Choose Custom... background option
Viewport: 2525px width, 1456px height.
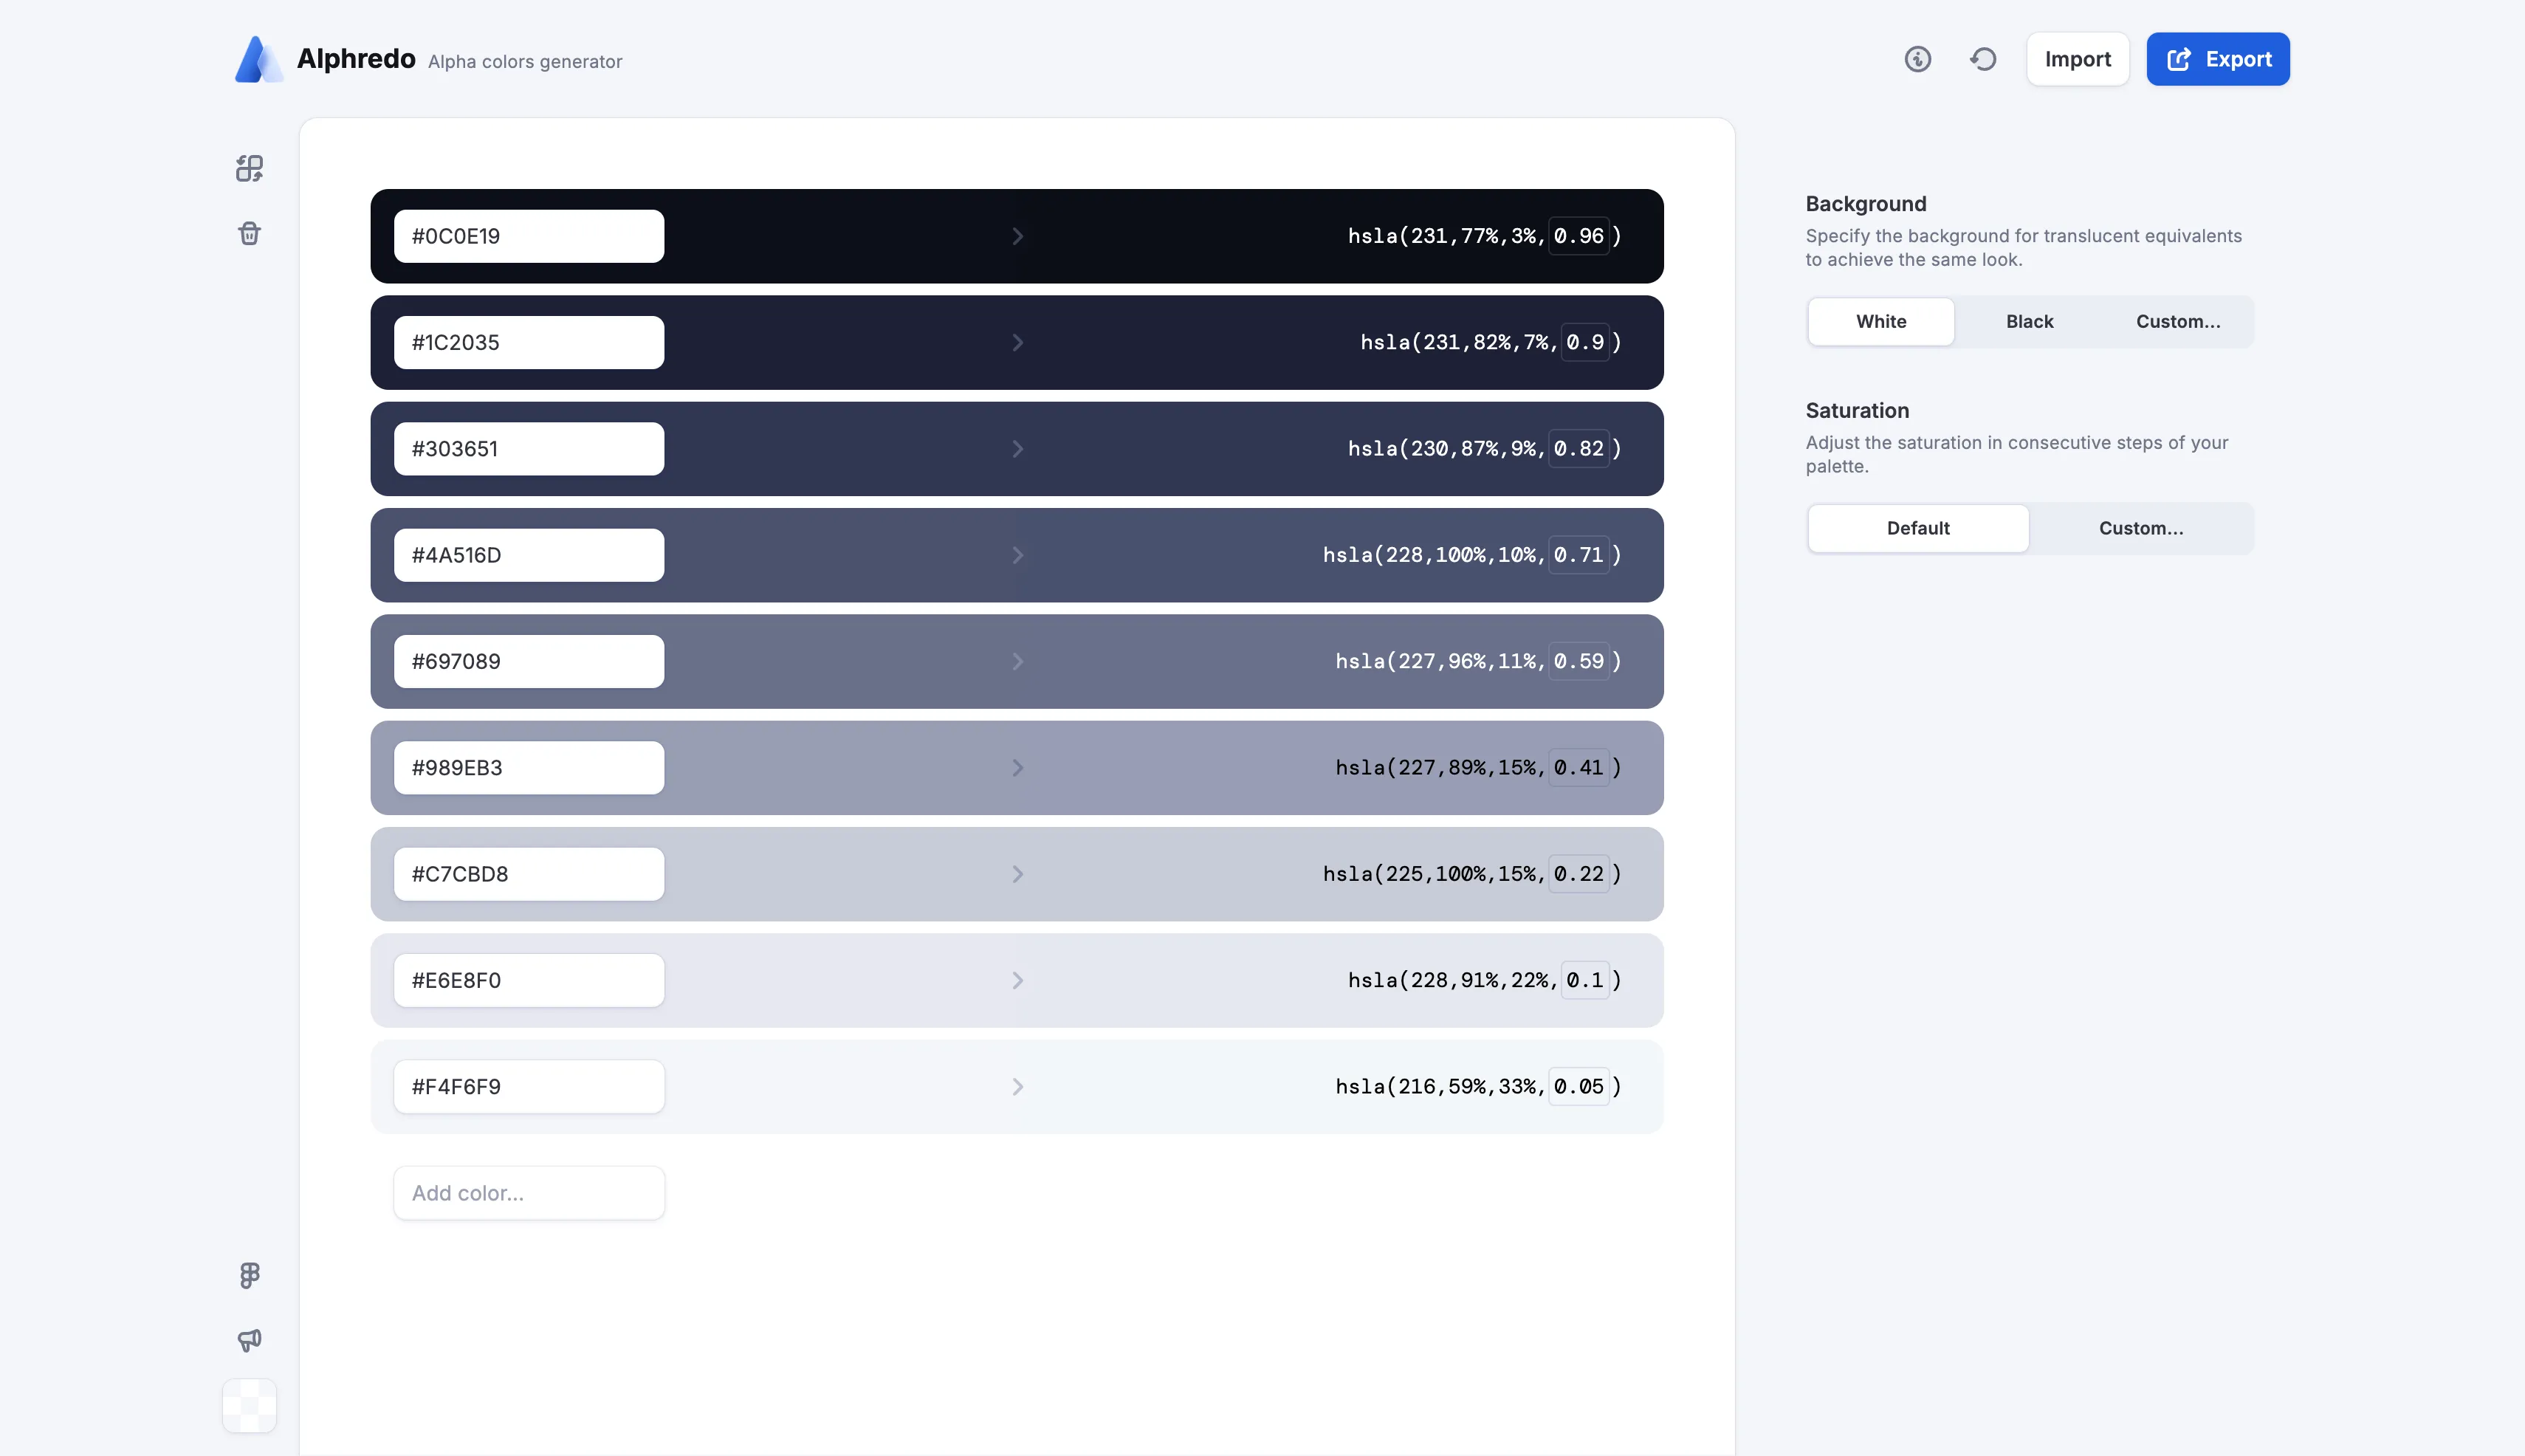2177,322
